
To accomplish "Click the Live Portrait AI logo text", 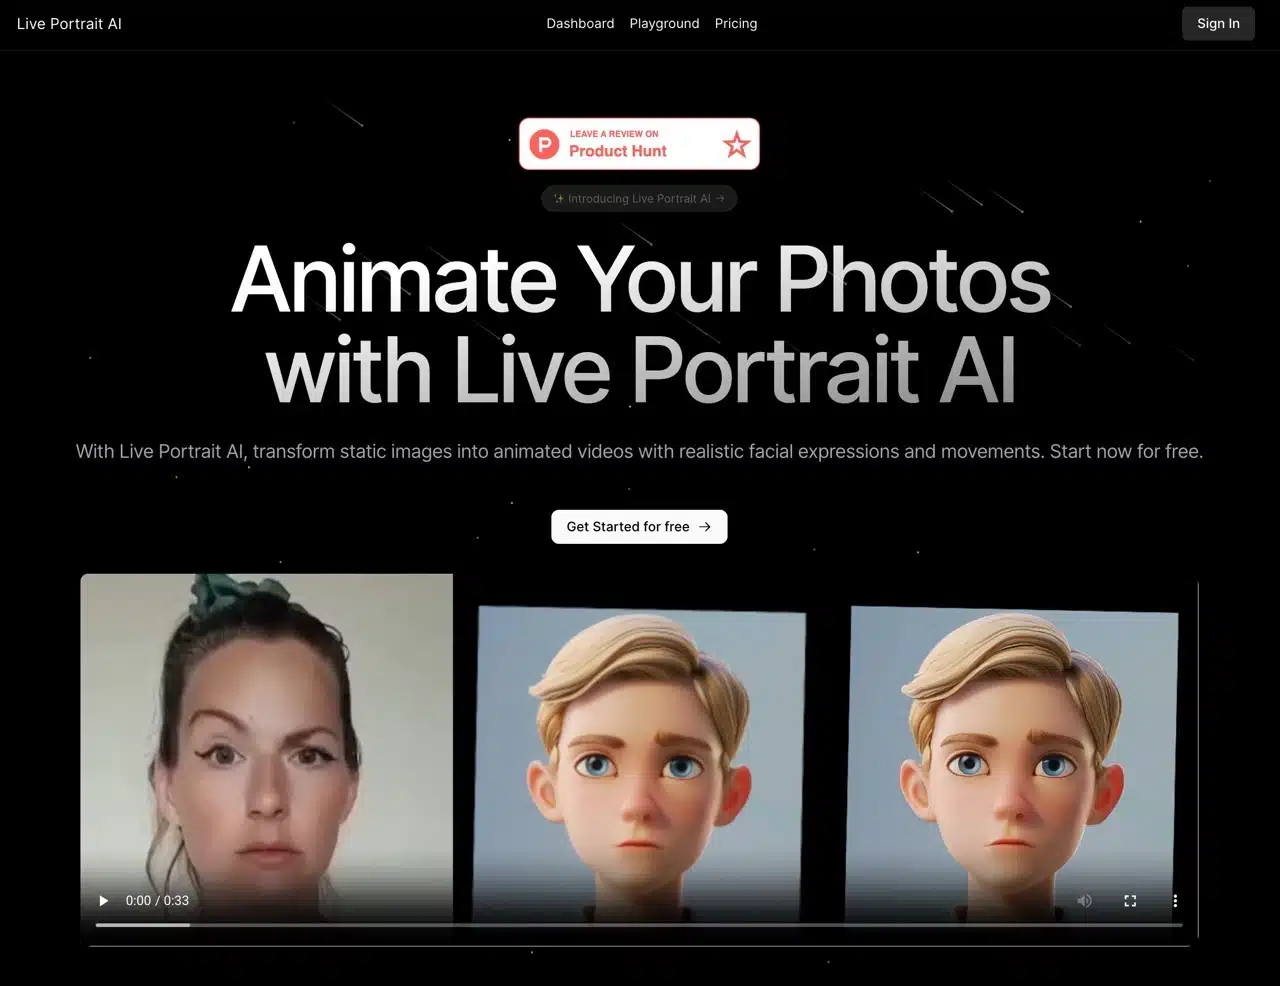I will click(69, 23).
